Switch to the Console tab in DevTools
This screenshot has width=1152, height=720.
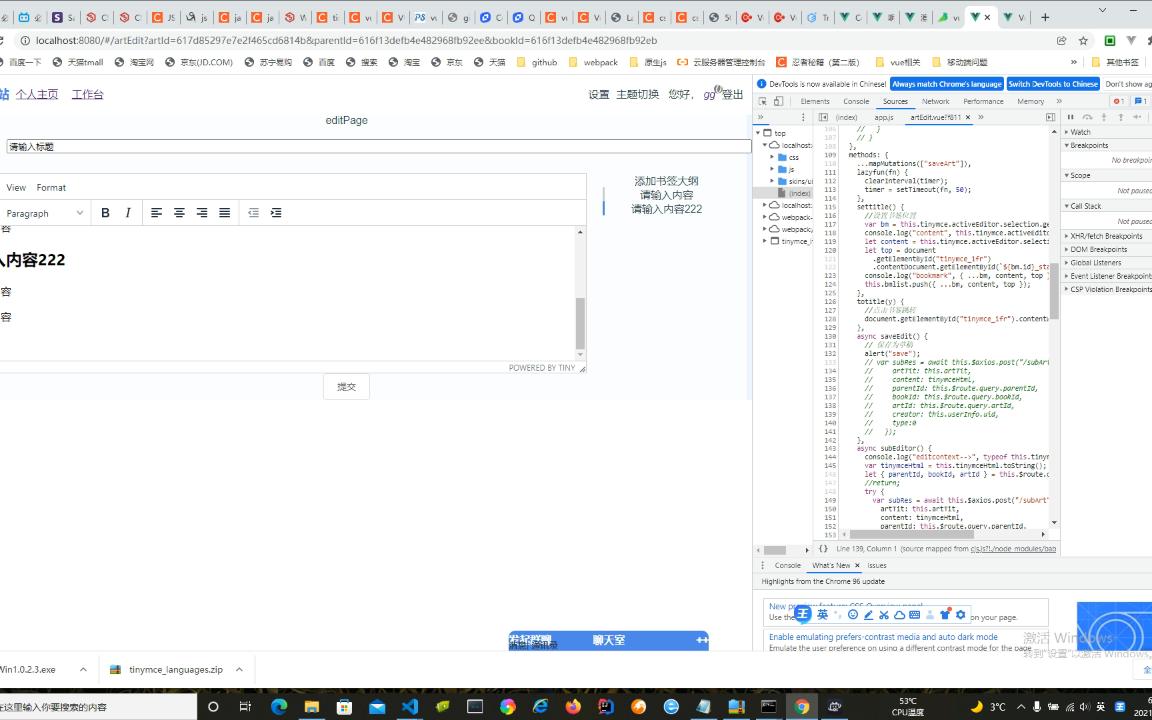[x=856, y=101]
